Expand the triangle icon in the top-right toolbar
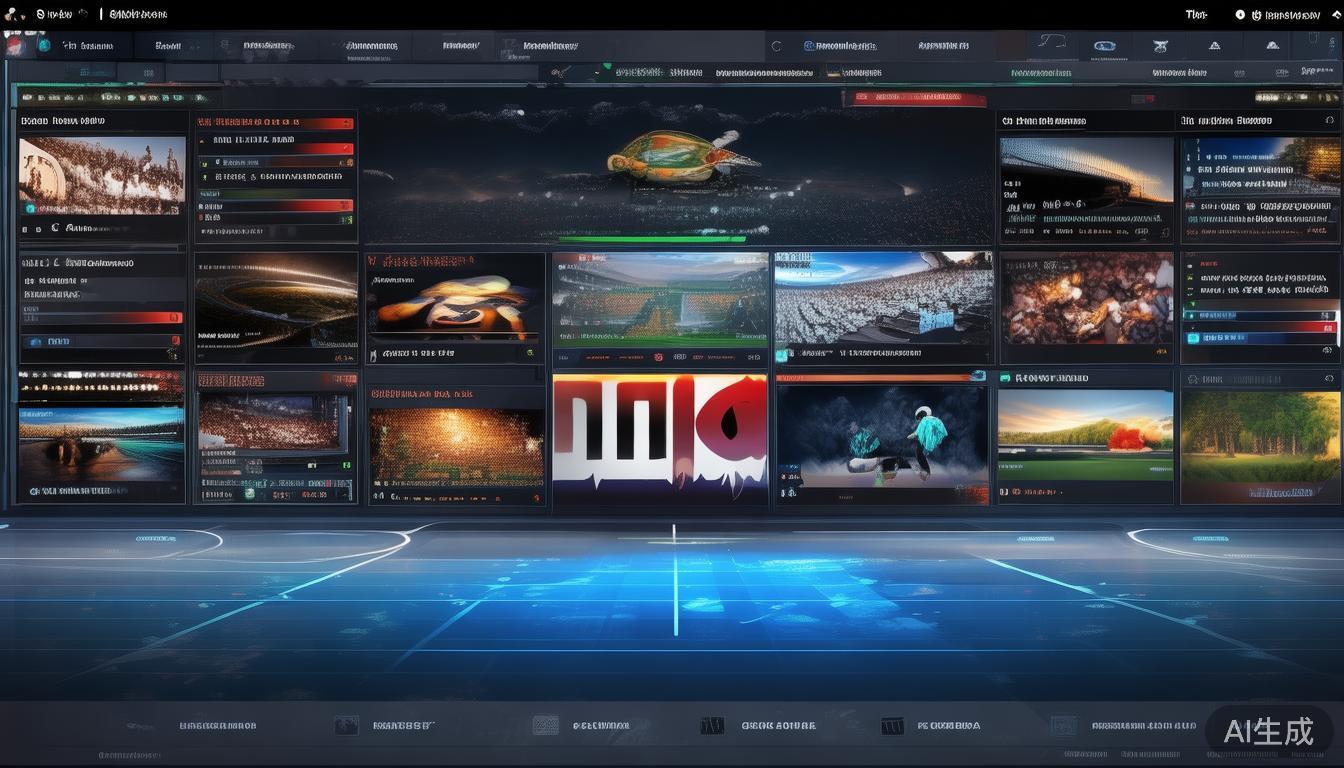This screenshot has height=768, width=1344. (1214, 46)
